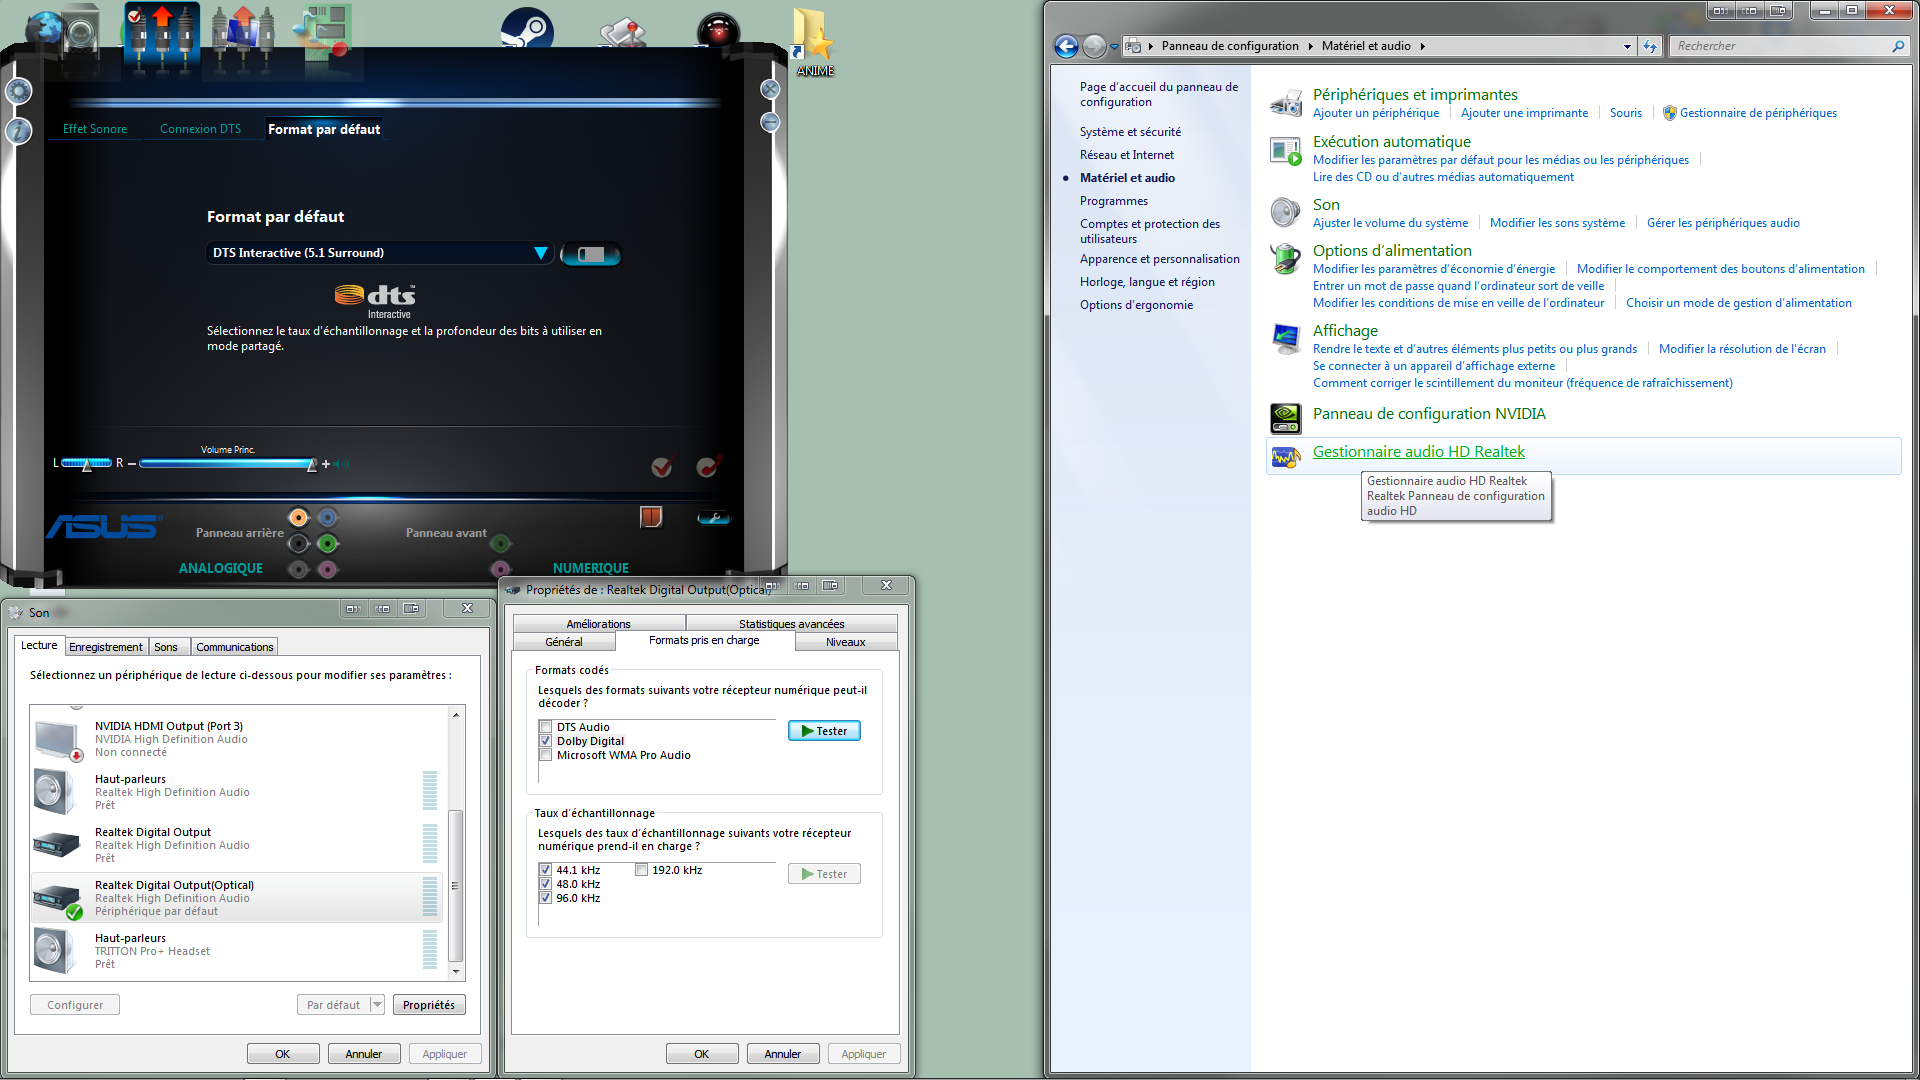Enable the DTS Audio checkbox

(546, 727)
